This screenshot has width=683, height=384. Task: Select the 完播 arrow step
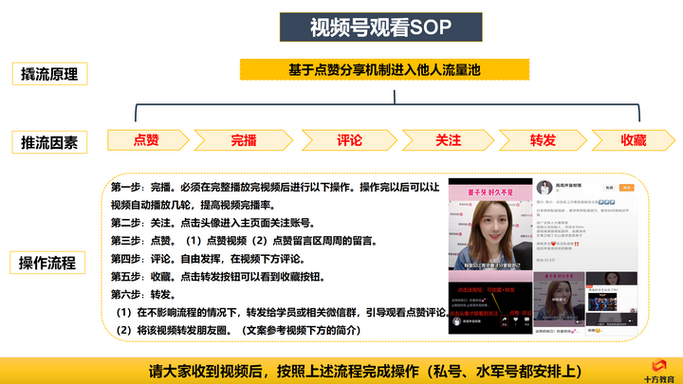click(x=243, y=140)
